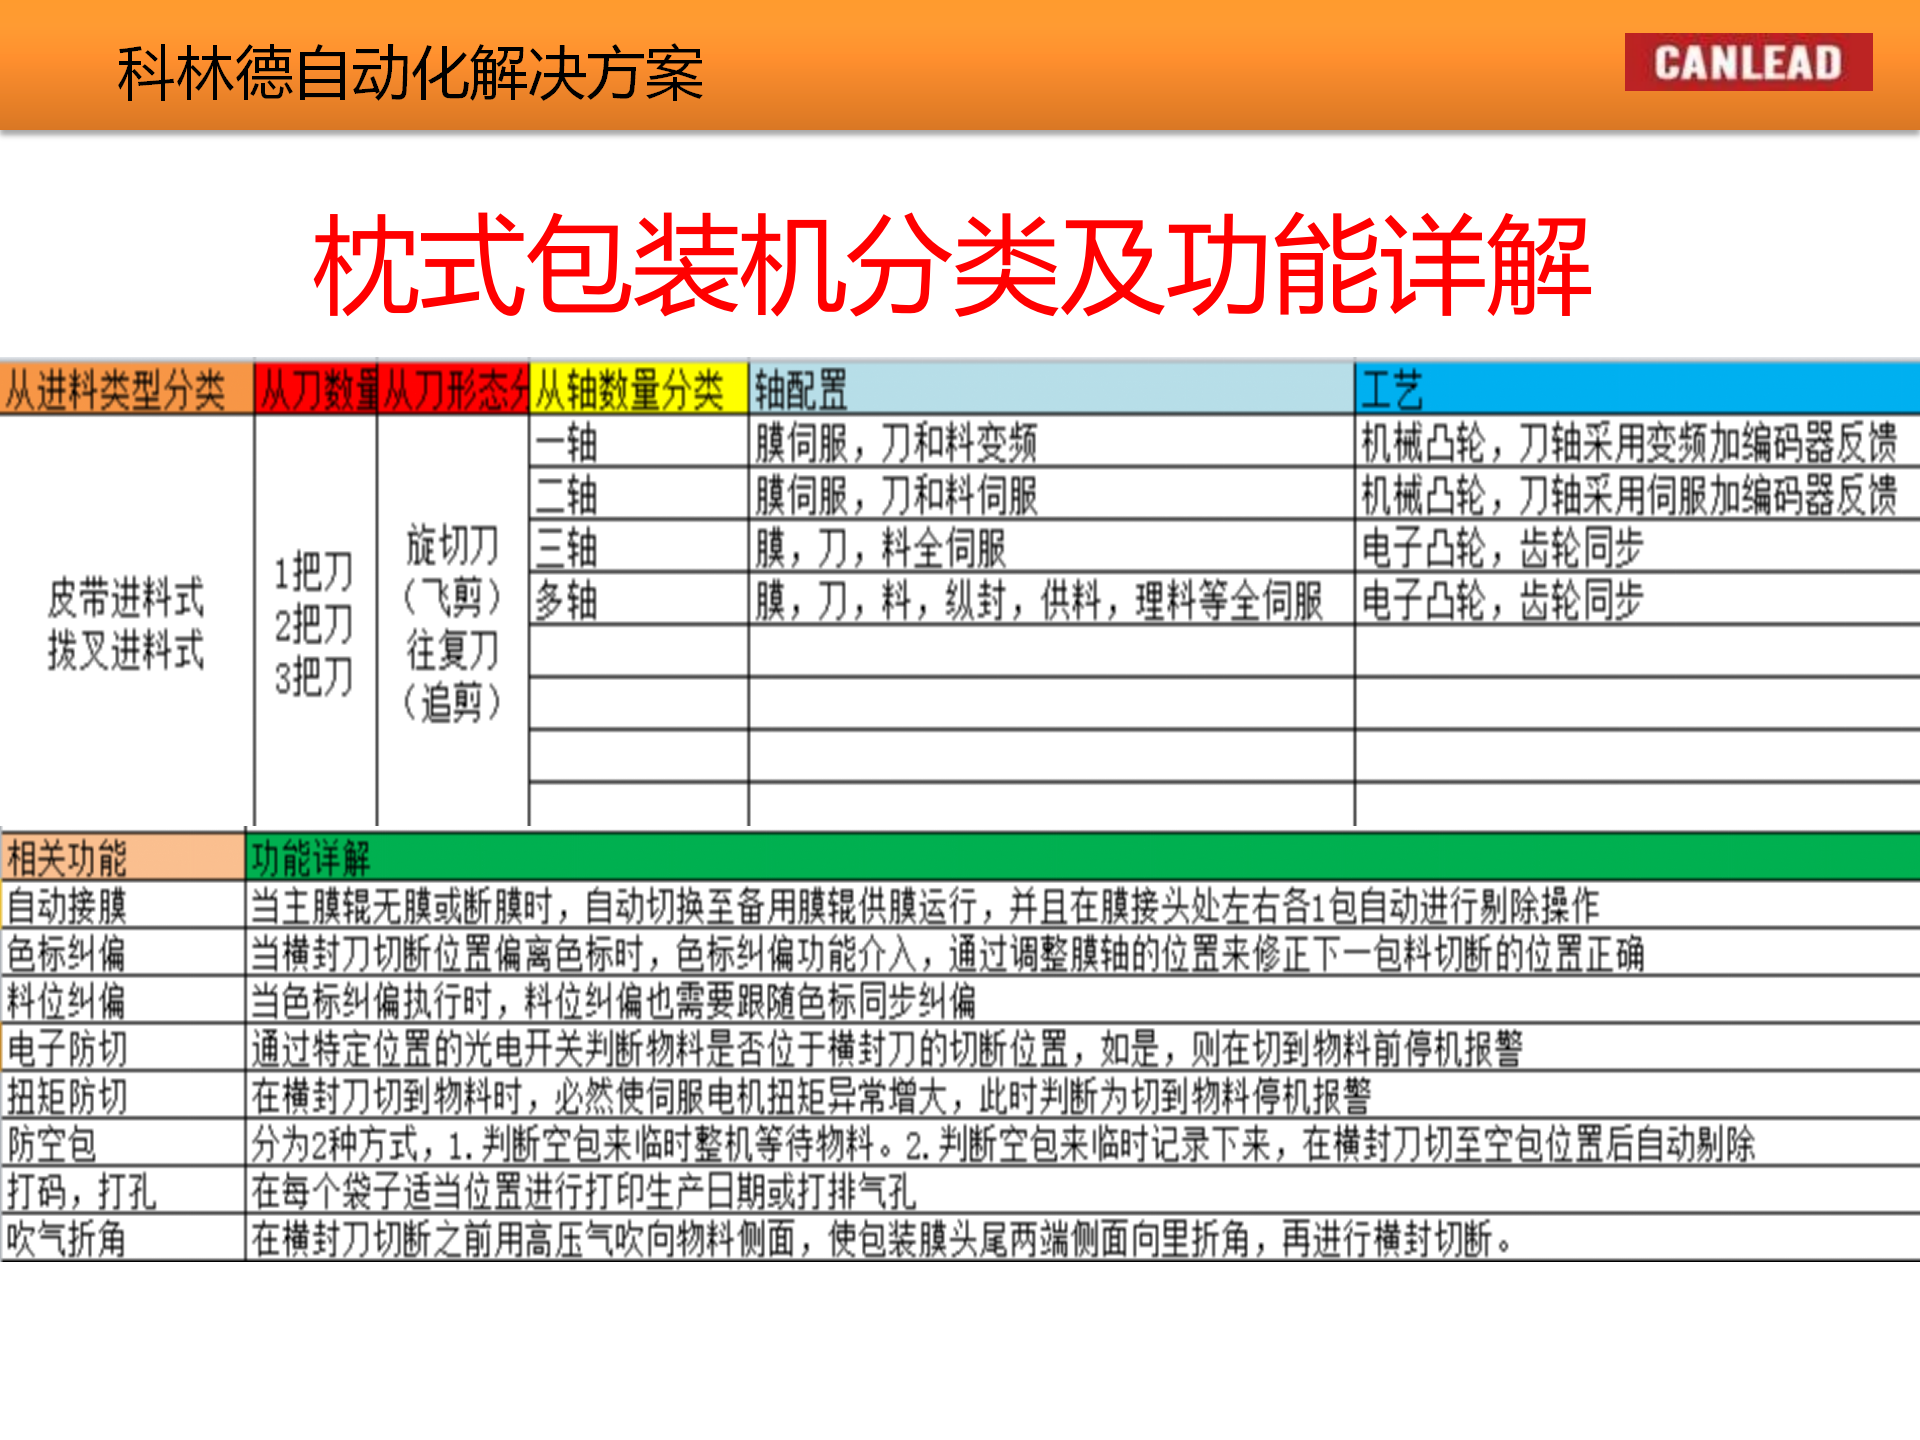Click the CANLEAD logo

(x=1748, y=62)
